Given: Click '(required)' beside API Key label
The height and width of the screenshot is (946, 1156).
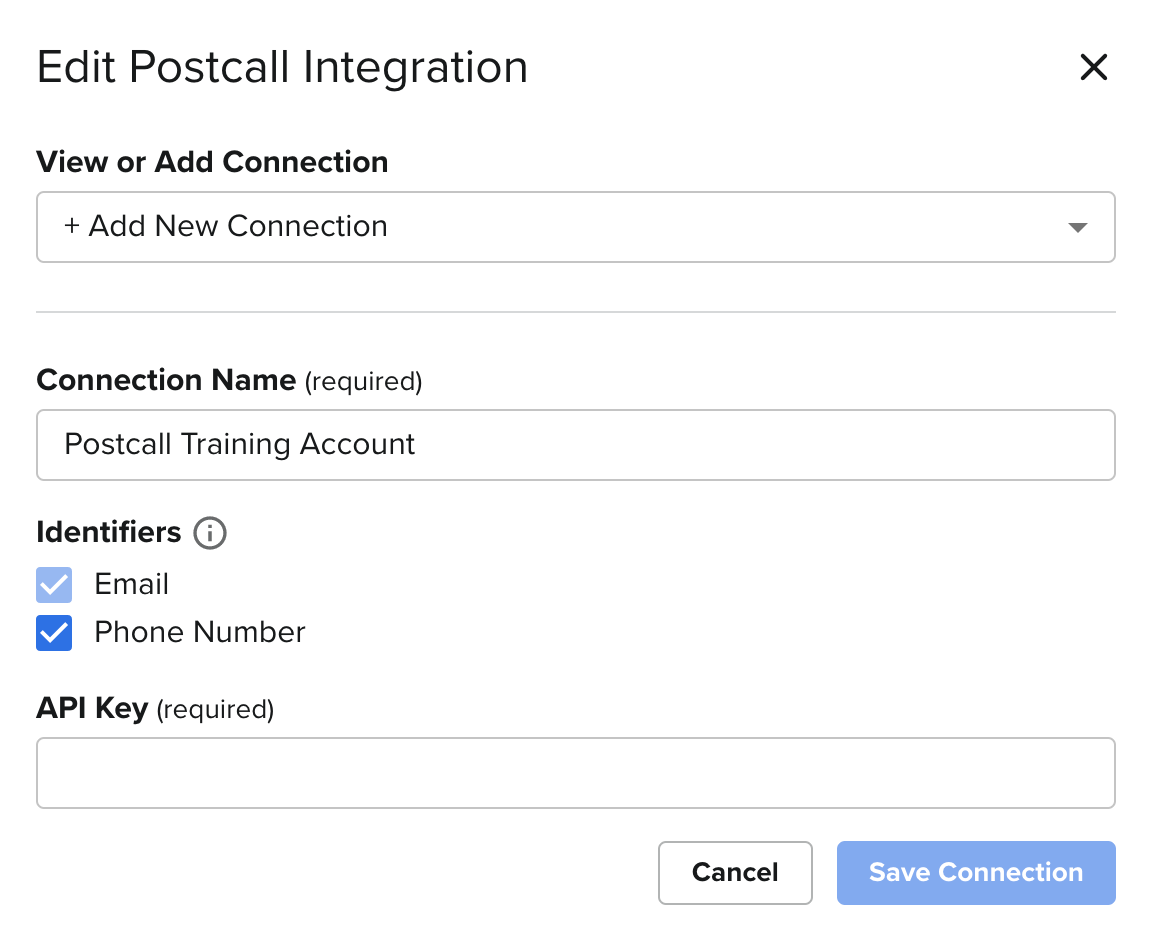Looking at the screenshot, I should 215,710.
